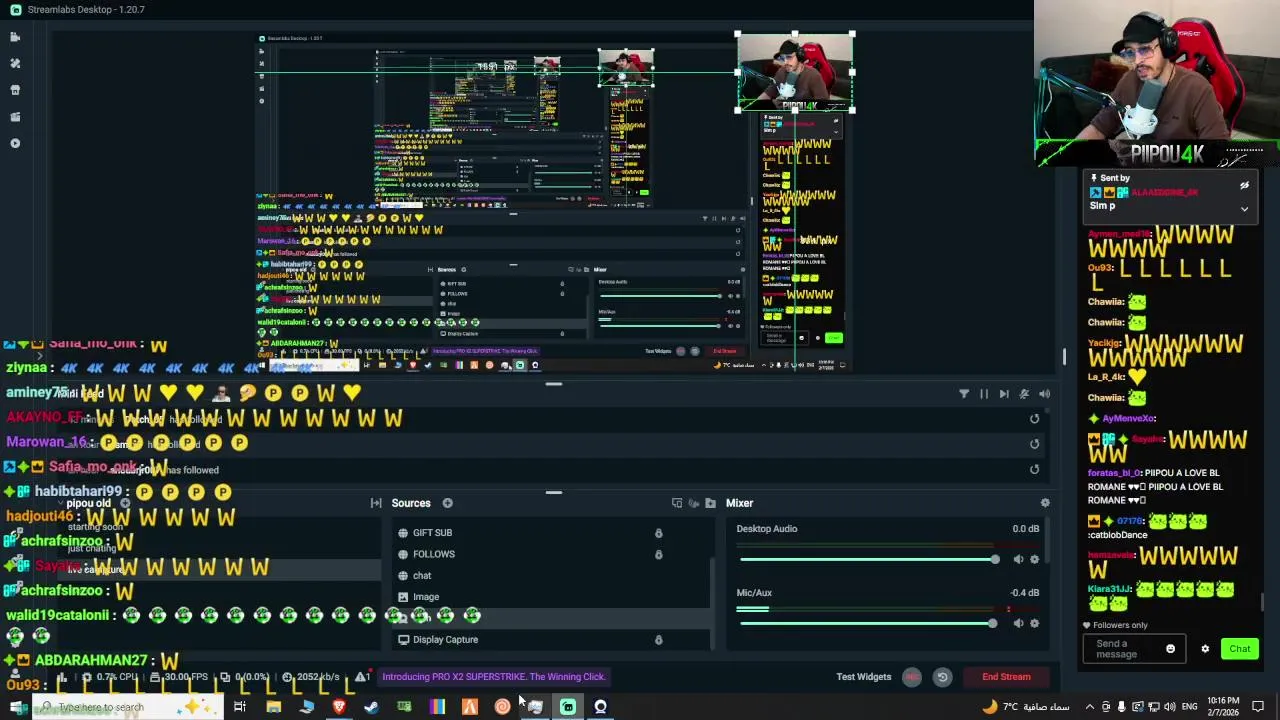Image resolution: width=1280 pixels, height=720 pixels.
Task: Send message with the green Chat button
Action: pyautogui.click(x=1240, y=649)
